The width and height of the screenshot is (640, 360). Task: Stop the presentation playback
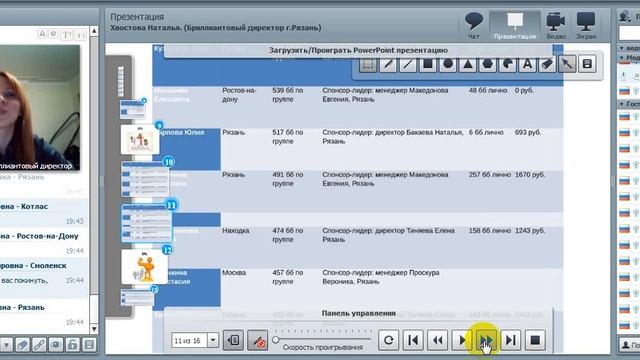point(535,340)
